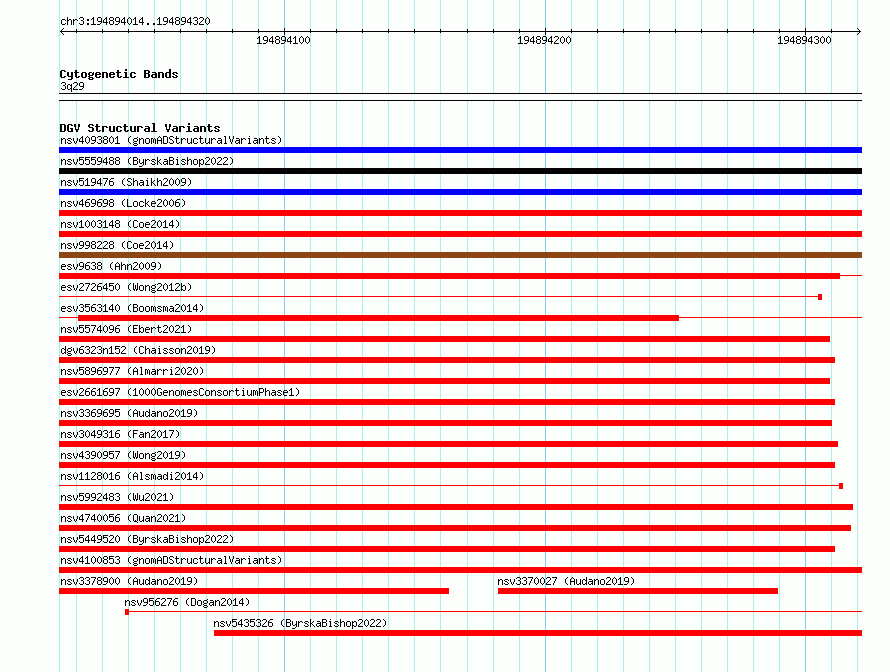The height and width of the screenshot is (672, 890).
Task: Click red bar under esv9638
Action: click(x=450, y=276)
